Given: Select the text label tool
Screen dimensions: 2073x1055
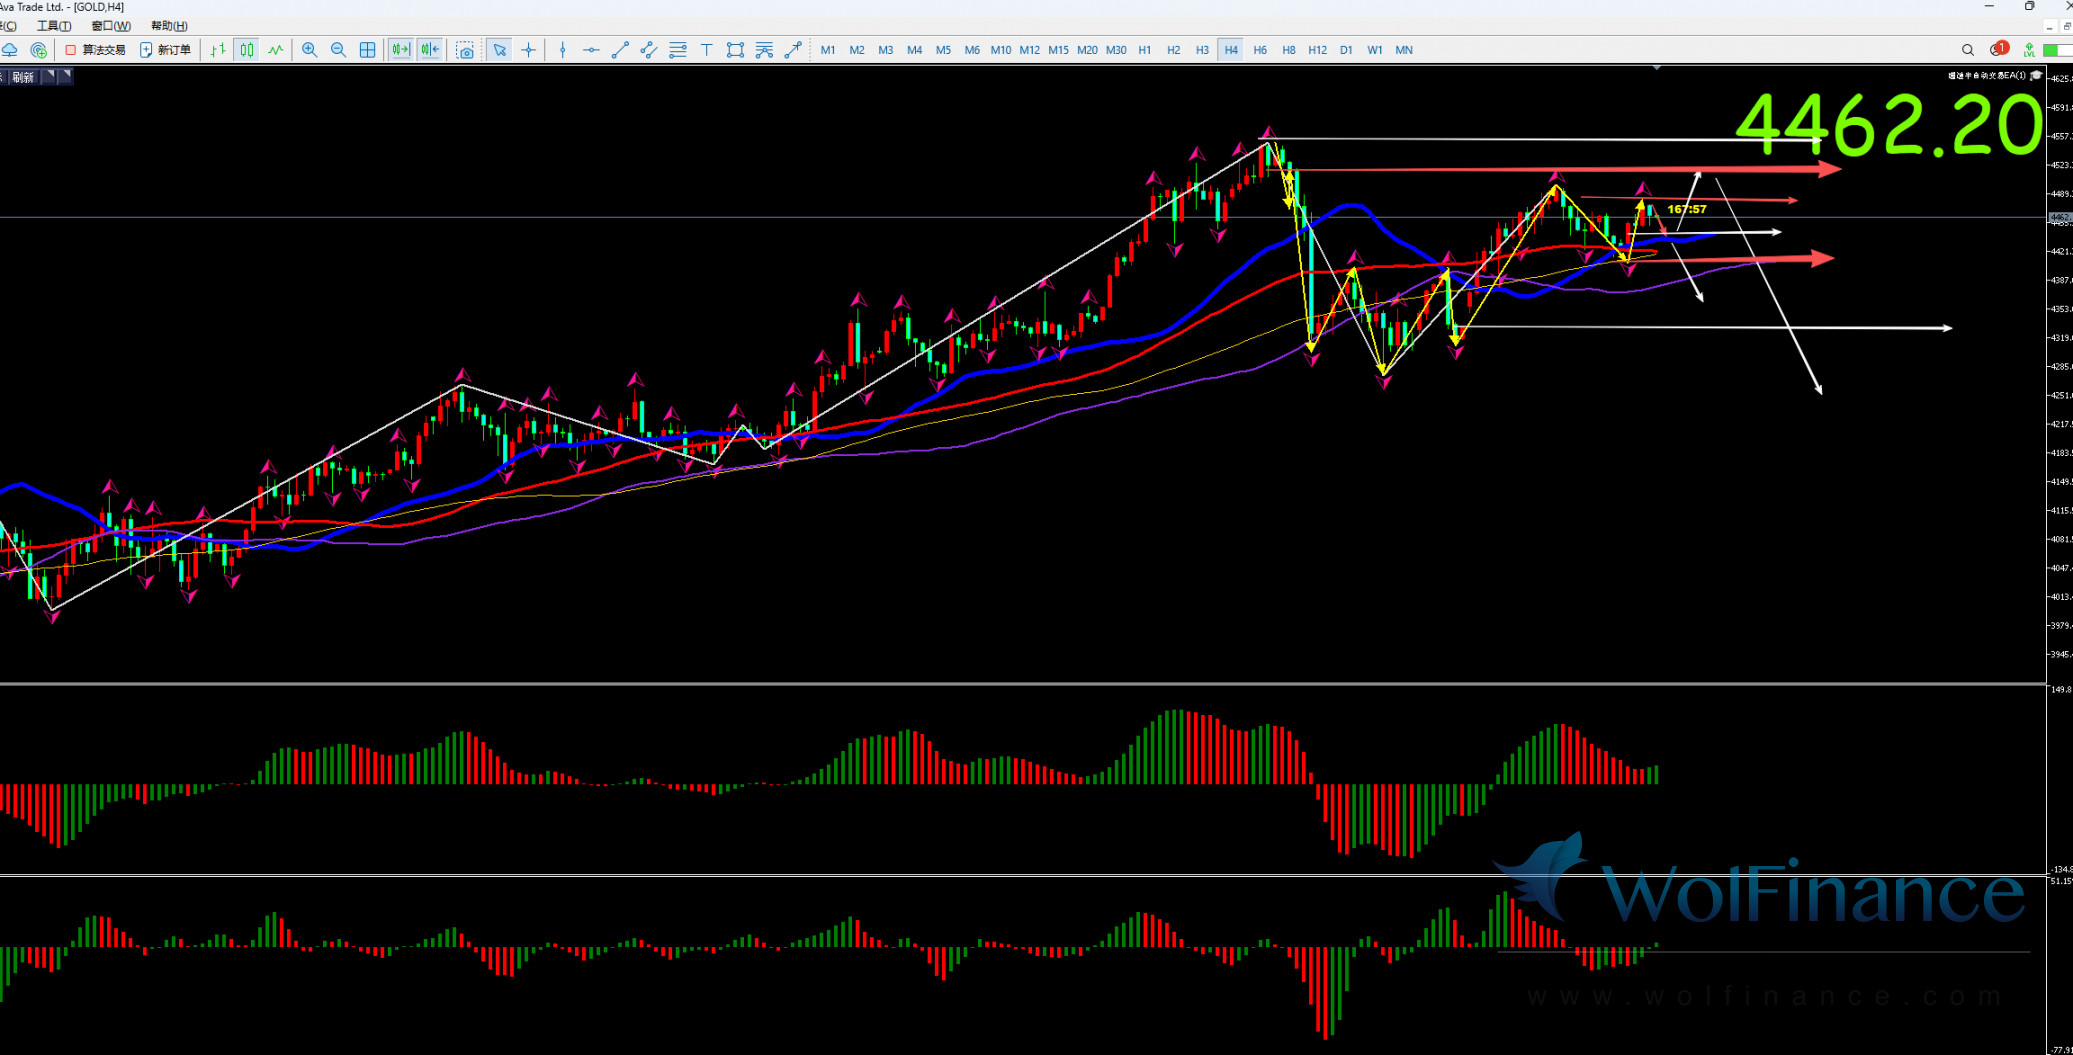Looking at the screenshot, I should click(x=706, y=50).
